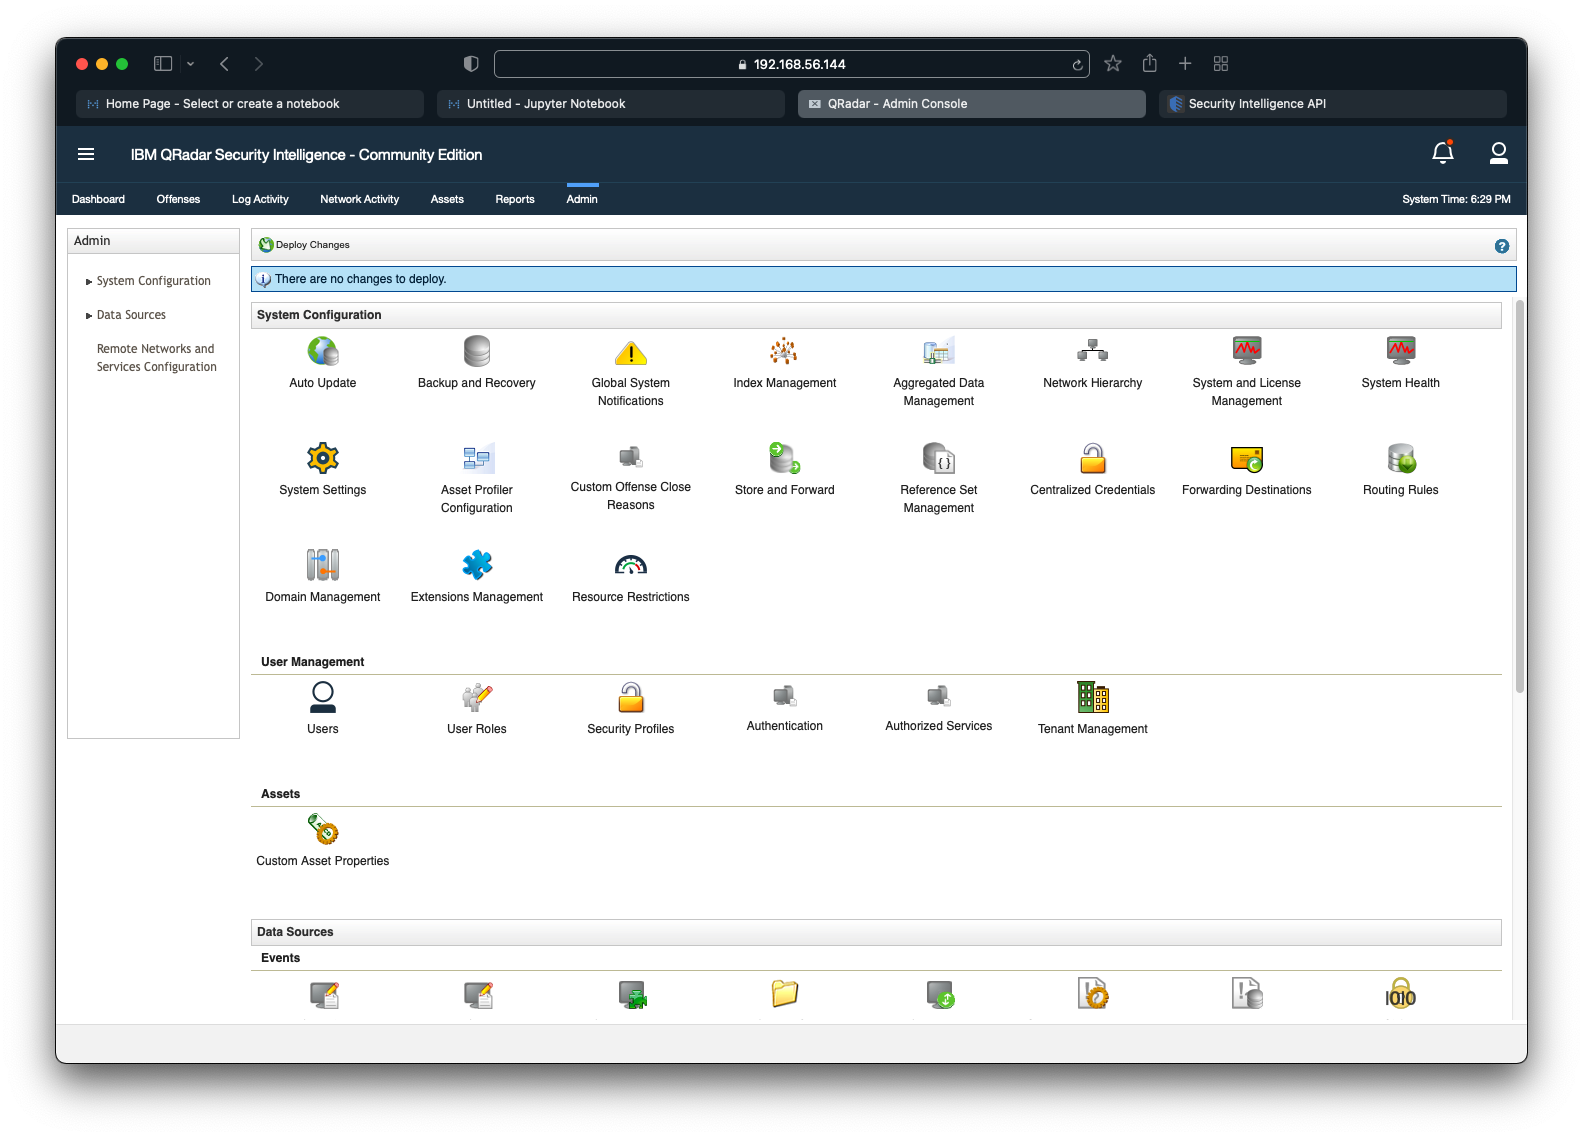The image size is (1583, 1137).
Task: Click the notifications bell icon
Action: [1443, 153]
